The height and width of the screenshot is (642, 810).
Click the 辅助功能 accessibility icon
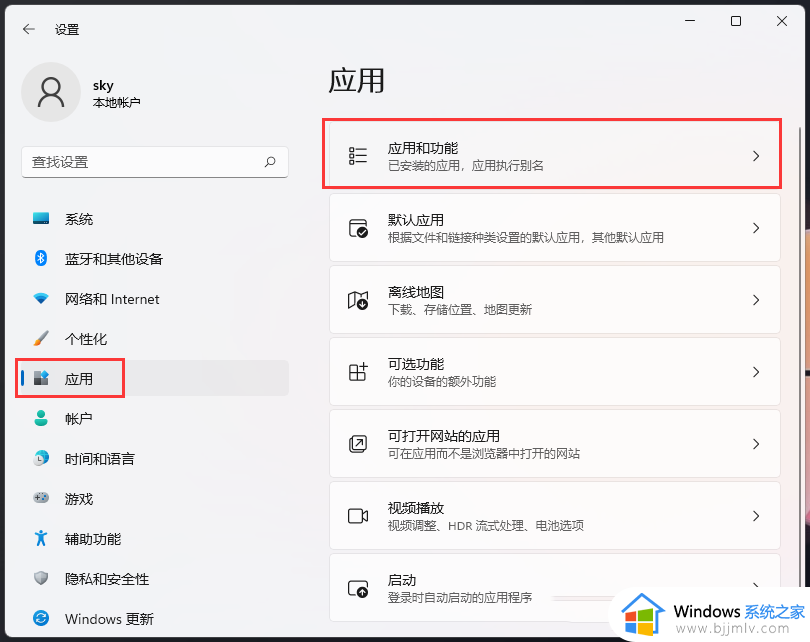41,538
